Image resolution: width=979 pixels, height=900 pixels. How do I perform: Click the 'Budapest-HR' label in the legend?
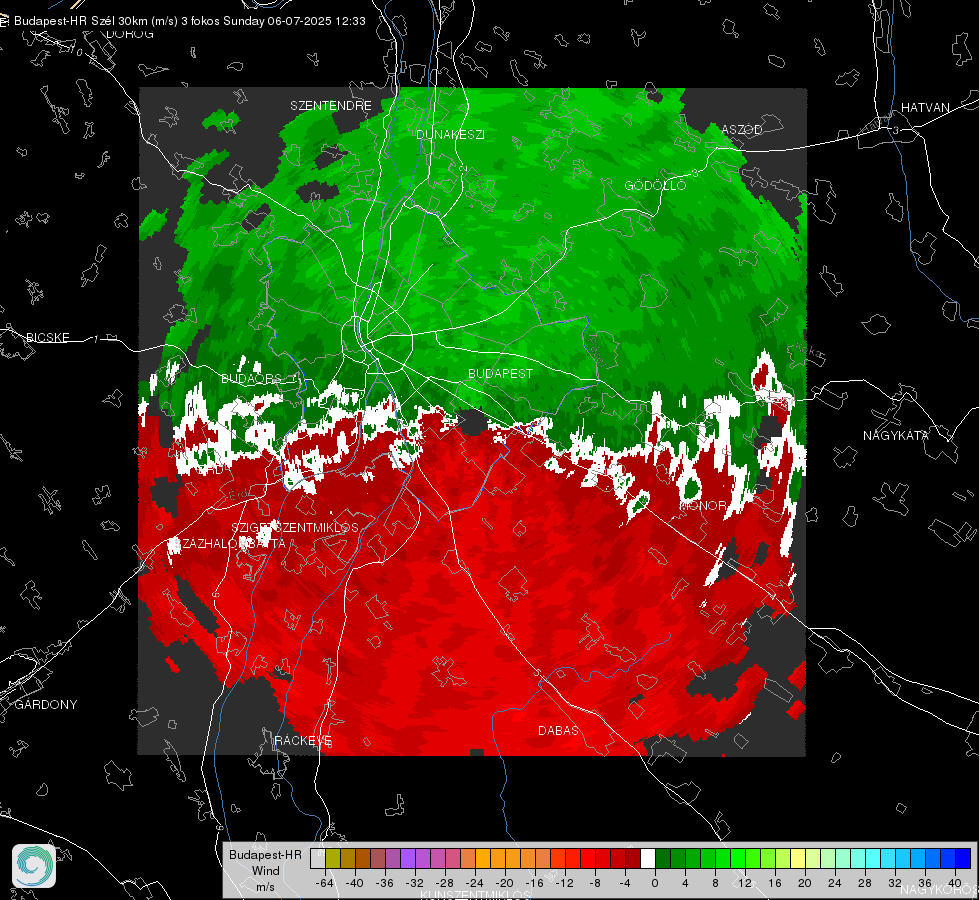[265, 854]
